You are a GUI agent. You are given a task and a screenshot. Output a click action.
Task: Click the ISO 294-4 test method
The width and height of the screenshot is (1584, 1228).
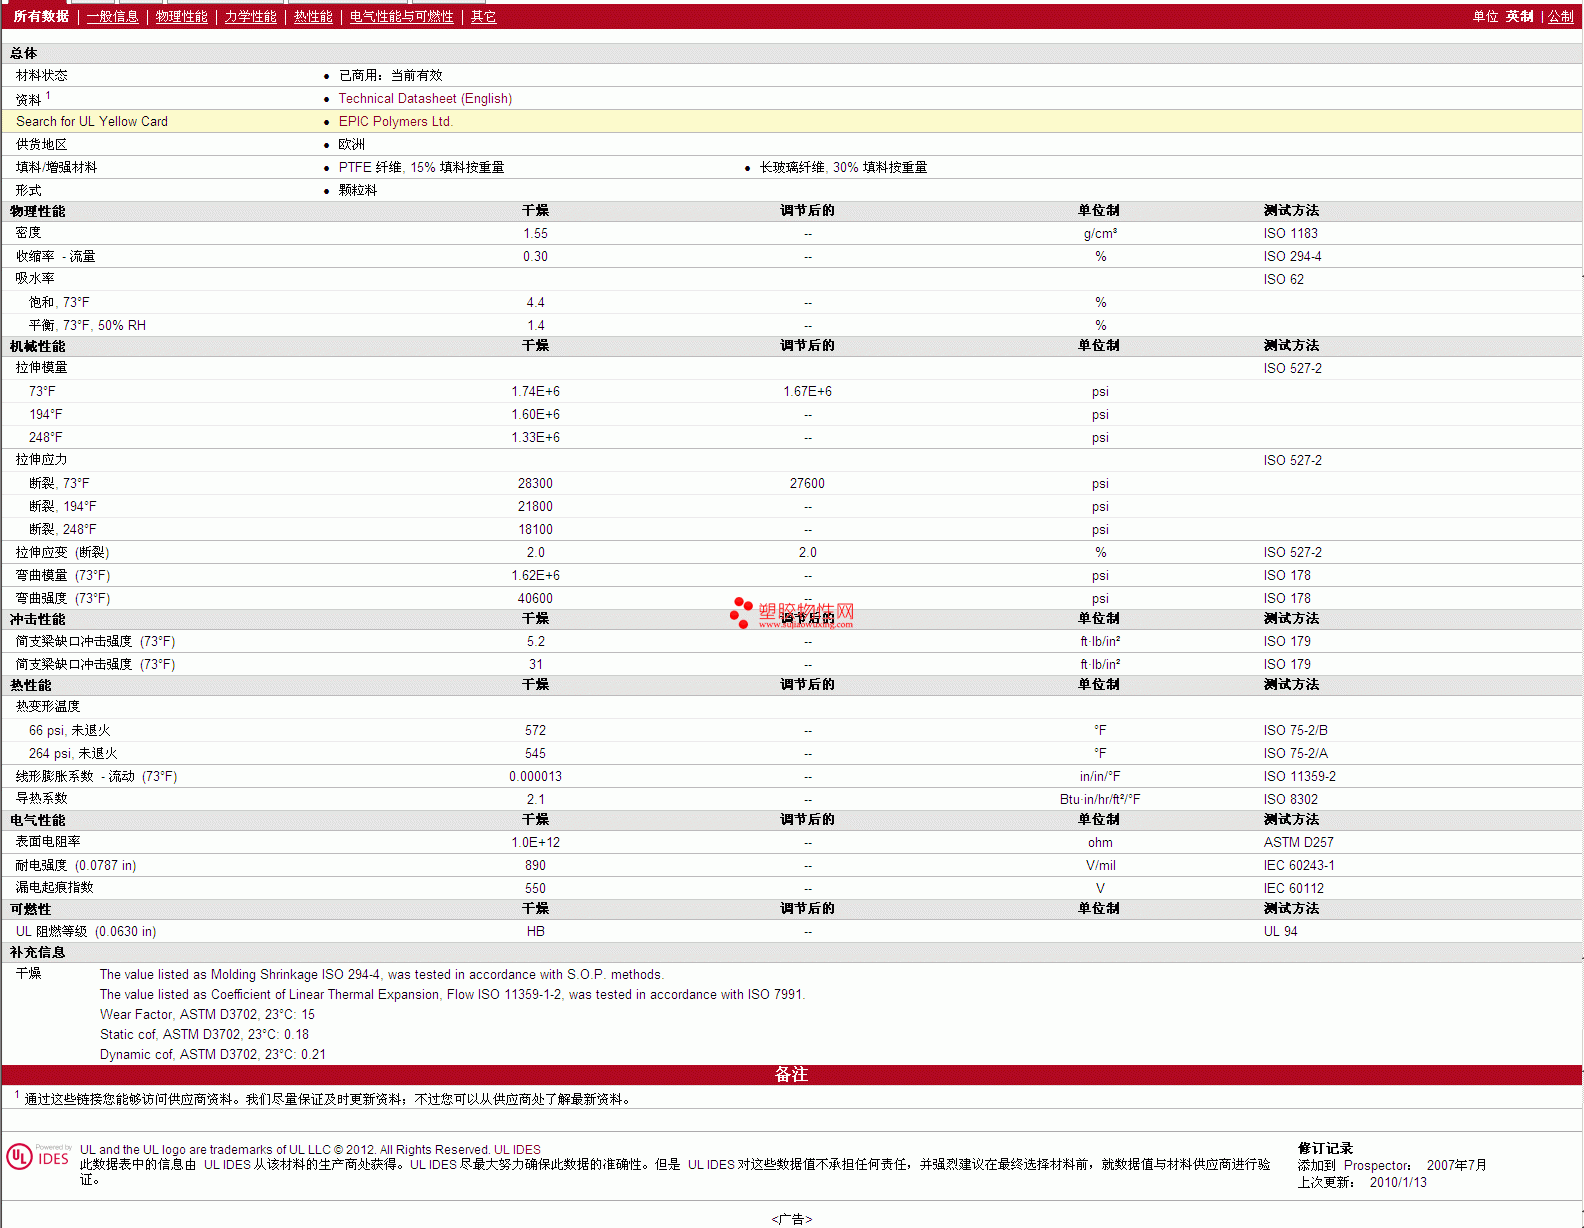point(1292,256)
